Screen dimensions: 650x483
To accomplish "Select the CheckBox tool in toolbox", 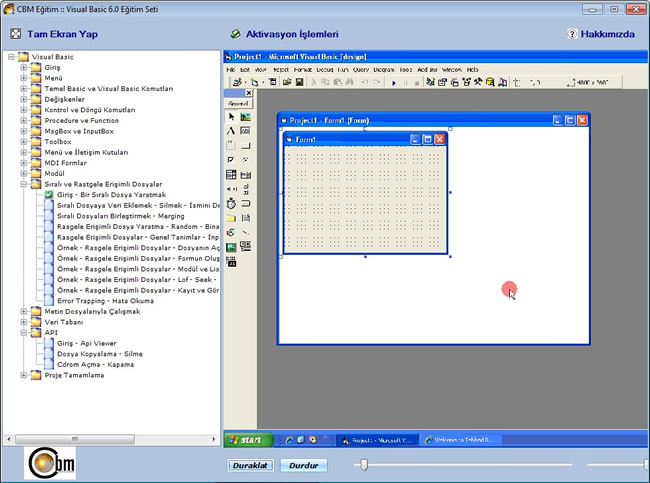I will point(232,160).
